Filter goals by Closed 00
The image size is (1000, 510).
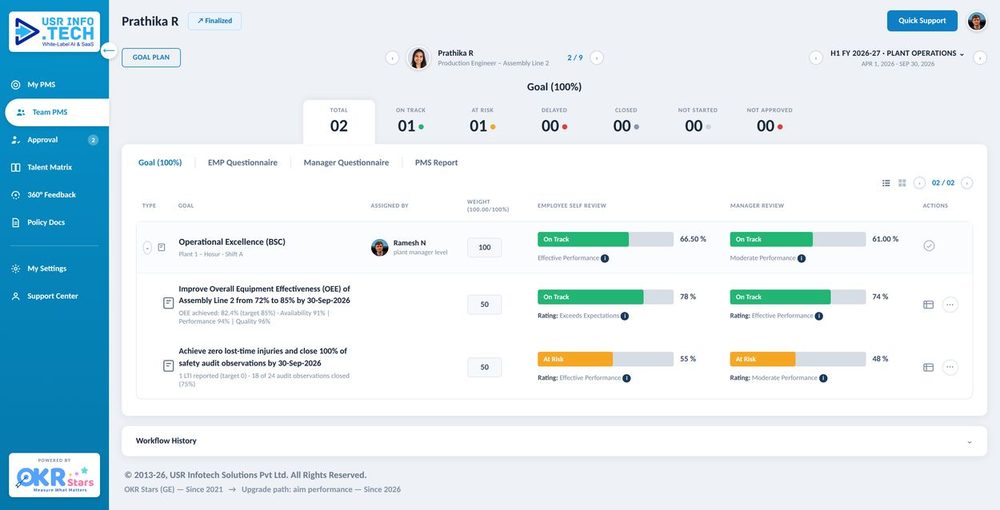tap(626, 121)
